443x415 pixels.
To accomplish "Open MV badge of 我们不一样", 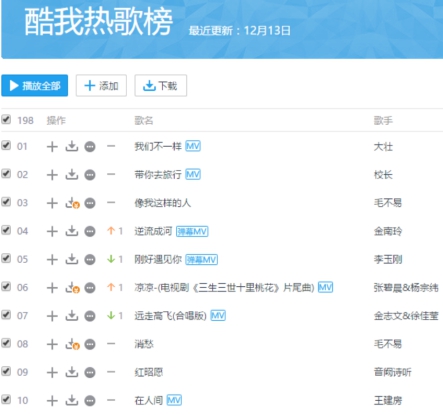I will pos(193,146).
